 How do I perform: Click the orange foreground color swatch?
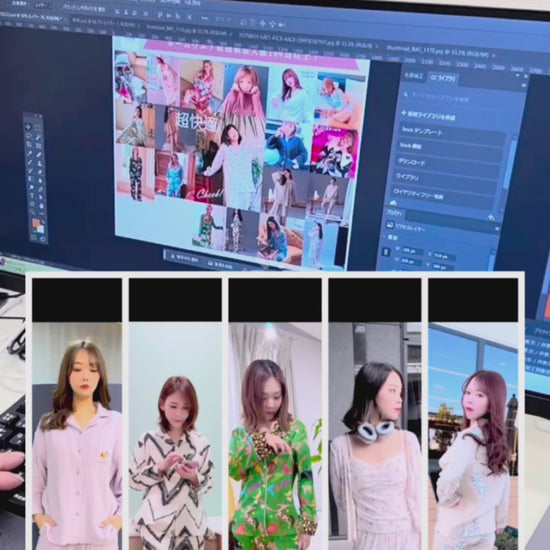pyautogui.click(x=36, y=223)
